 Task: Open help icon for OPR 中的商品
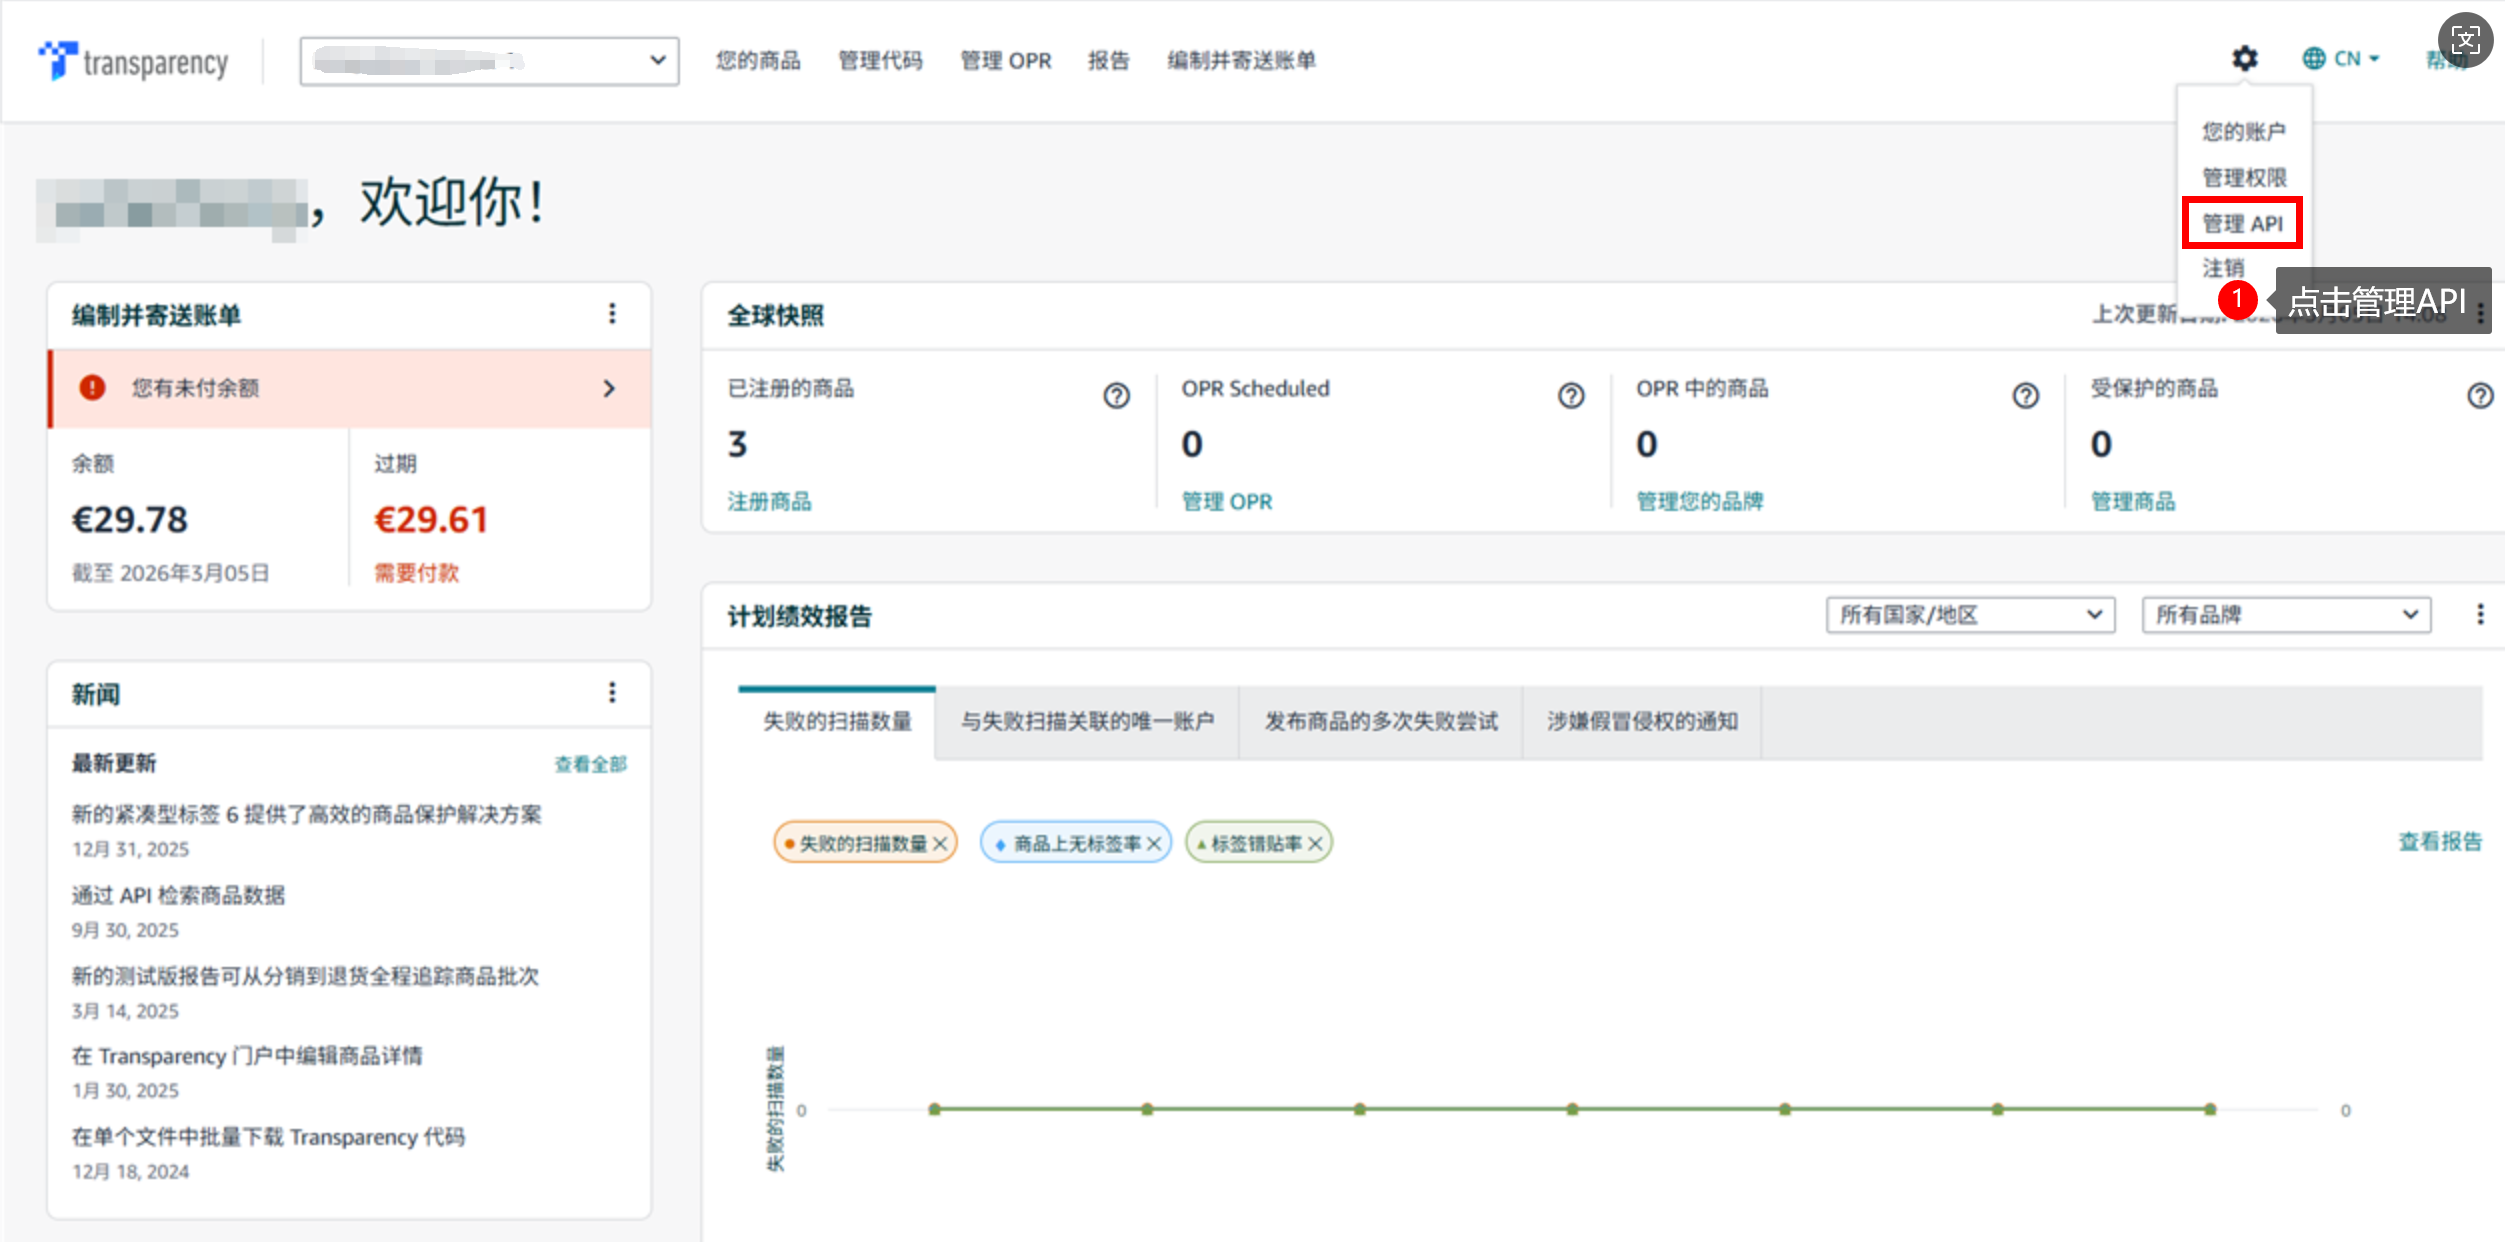click(2025, 396)
